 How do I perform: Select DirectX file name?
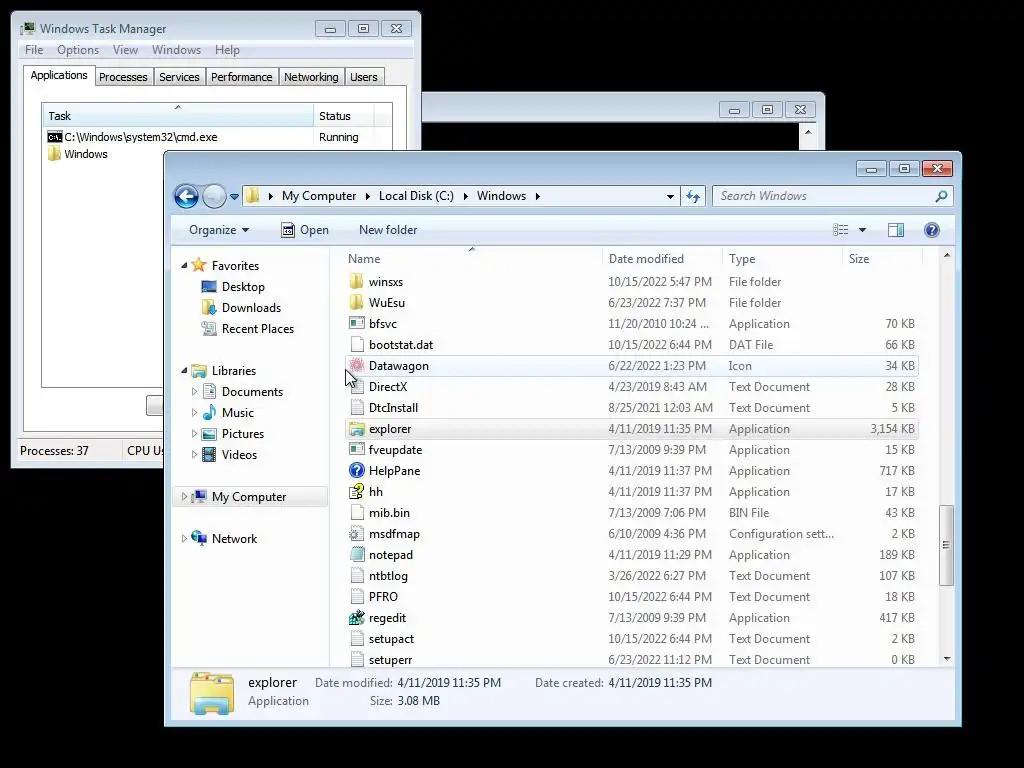pyautogui.click(x=388, y=387)
